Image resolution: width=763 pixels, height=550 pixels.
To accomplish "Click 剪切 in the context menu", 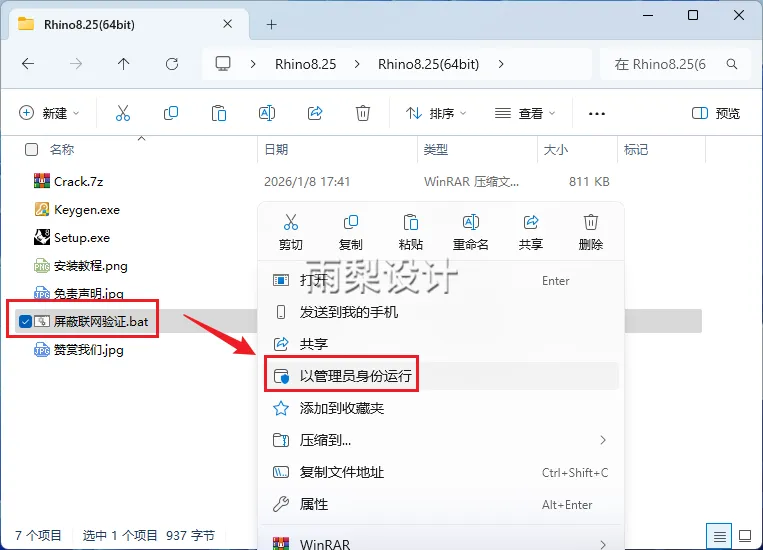I will tap(291, 233).
